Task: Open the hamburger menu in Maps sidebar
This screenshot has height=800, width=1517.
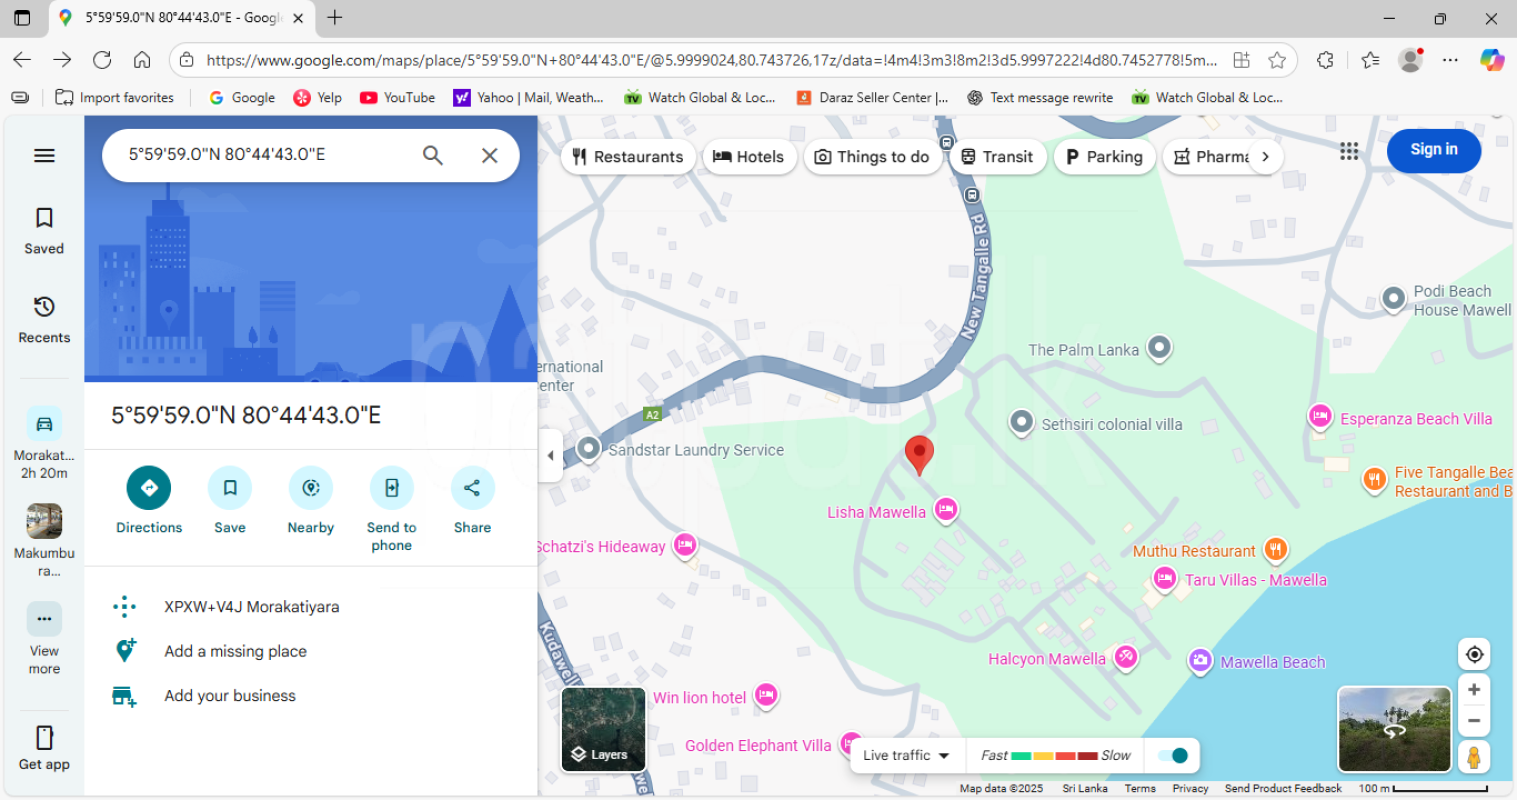Action: (x=44, y=156)
